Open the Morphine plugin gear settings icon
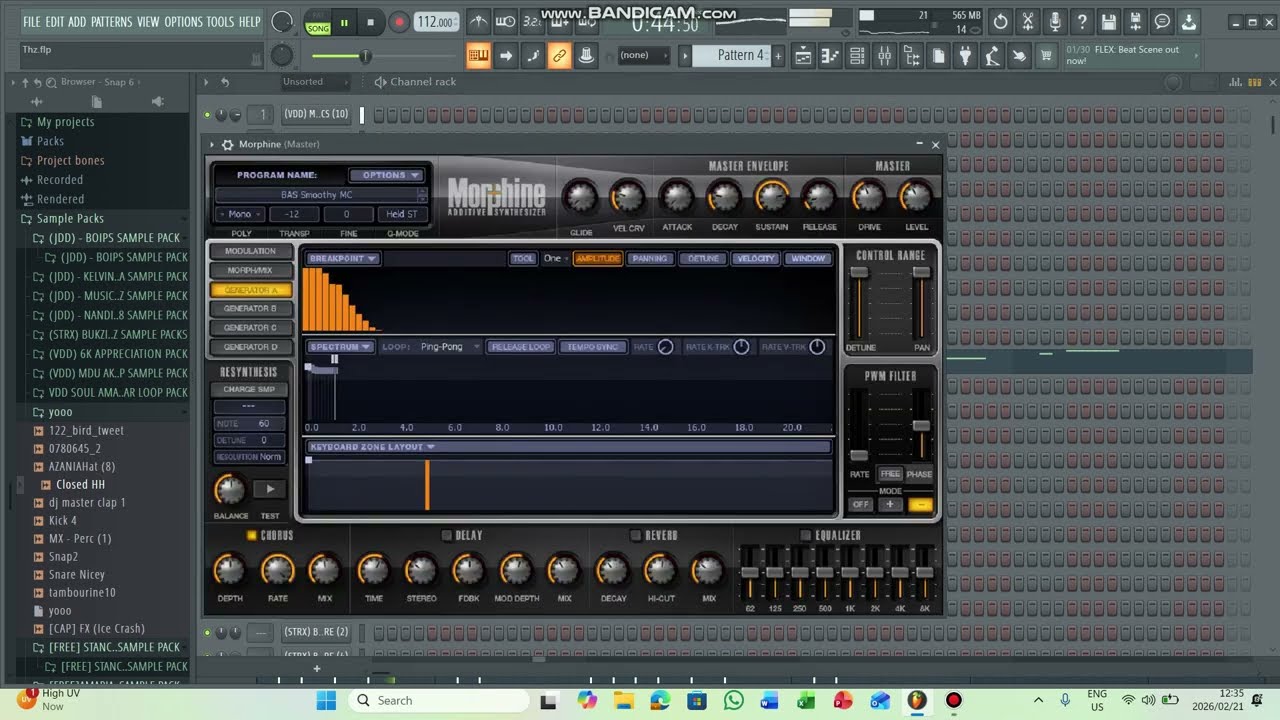Image resolution: width=1280 pixels, height=720 pixels. point(227,145)
